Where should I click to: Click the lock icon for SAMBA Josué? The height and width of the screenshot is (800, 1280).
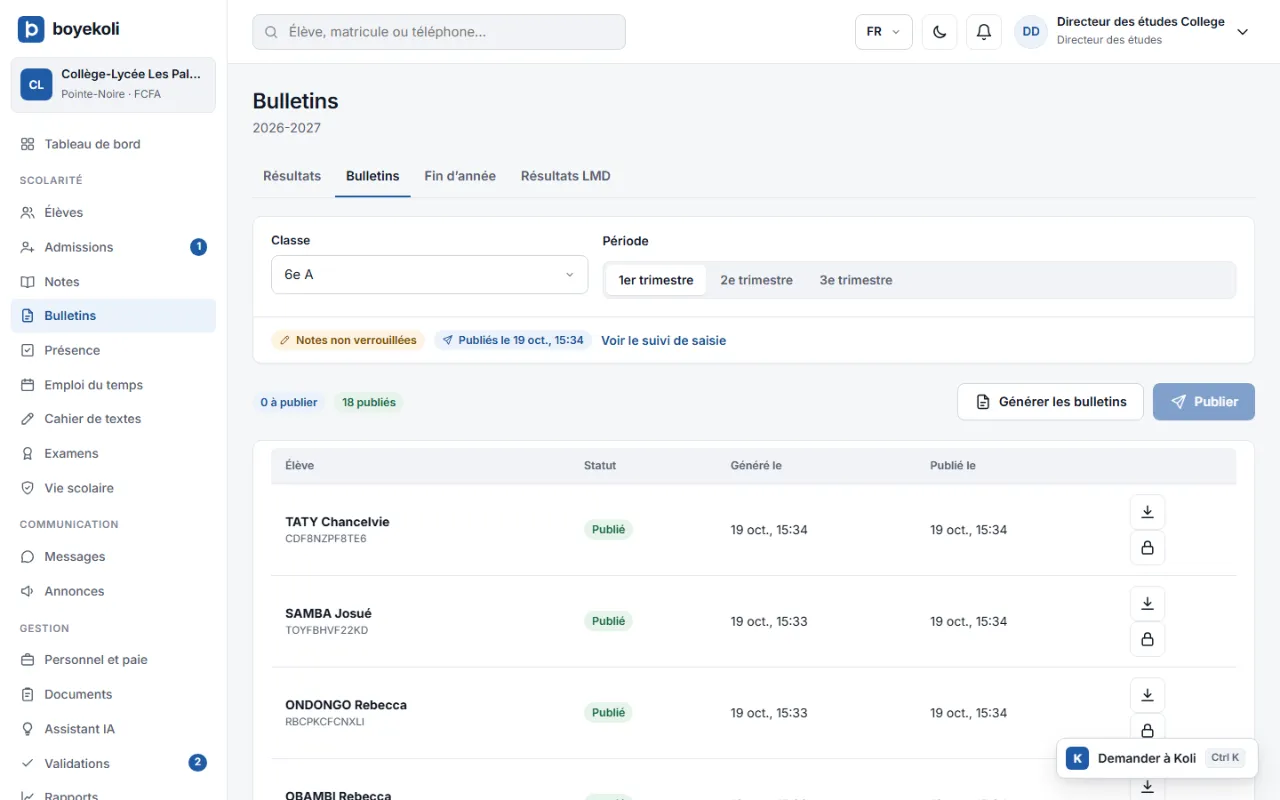(x=1147, y=639)
